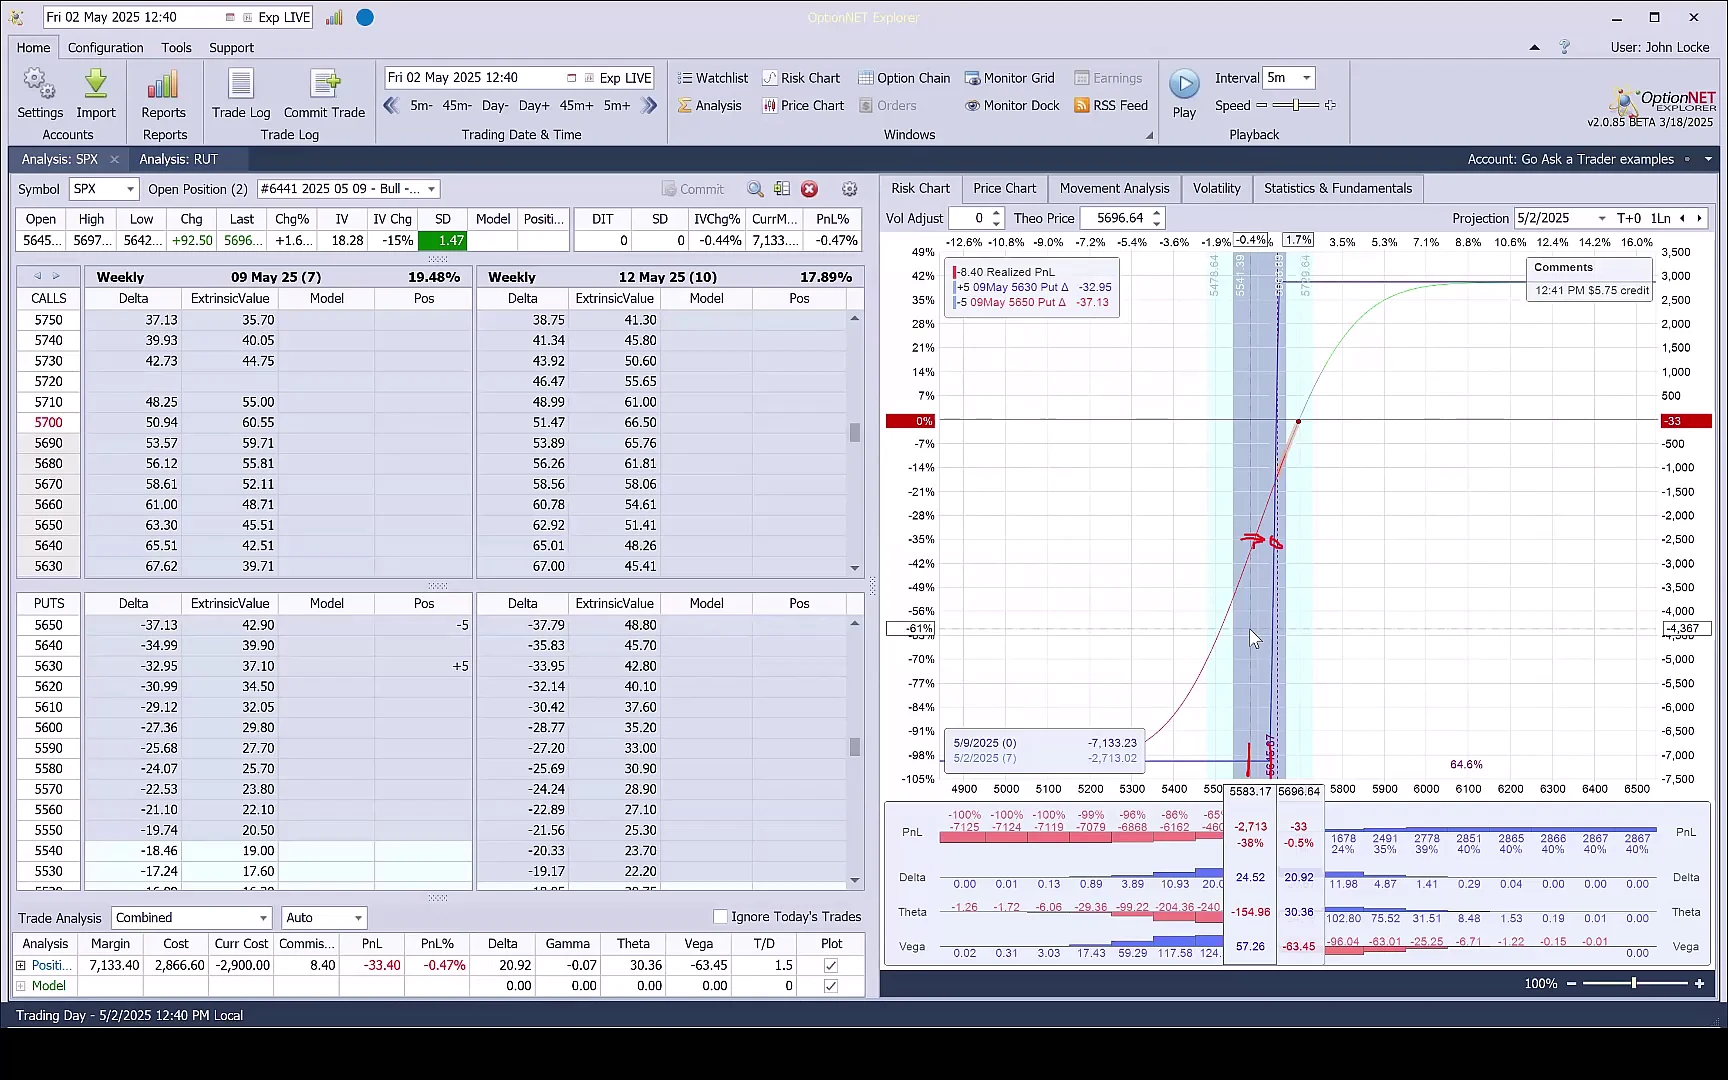Open the Open Position #6441 dropdown
1728x1080 pixels.
(x=432, y=189)
